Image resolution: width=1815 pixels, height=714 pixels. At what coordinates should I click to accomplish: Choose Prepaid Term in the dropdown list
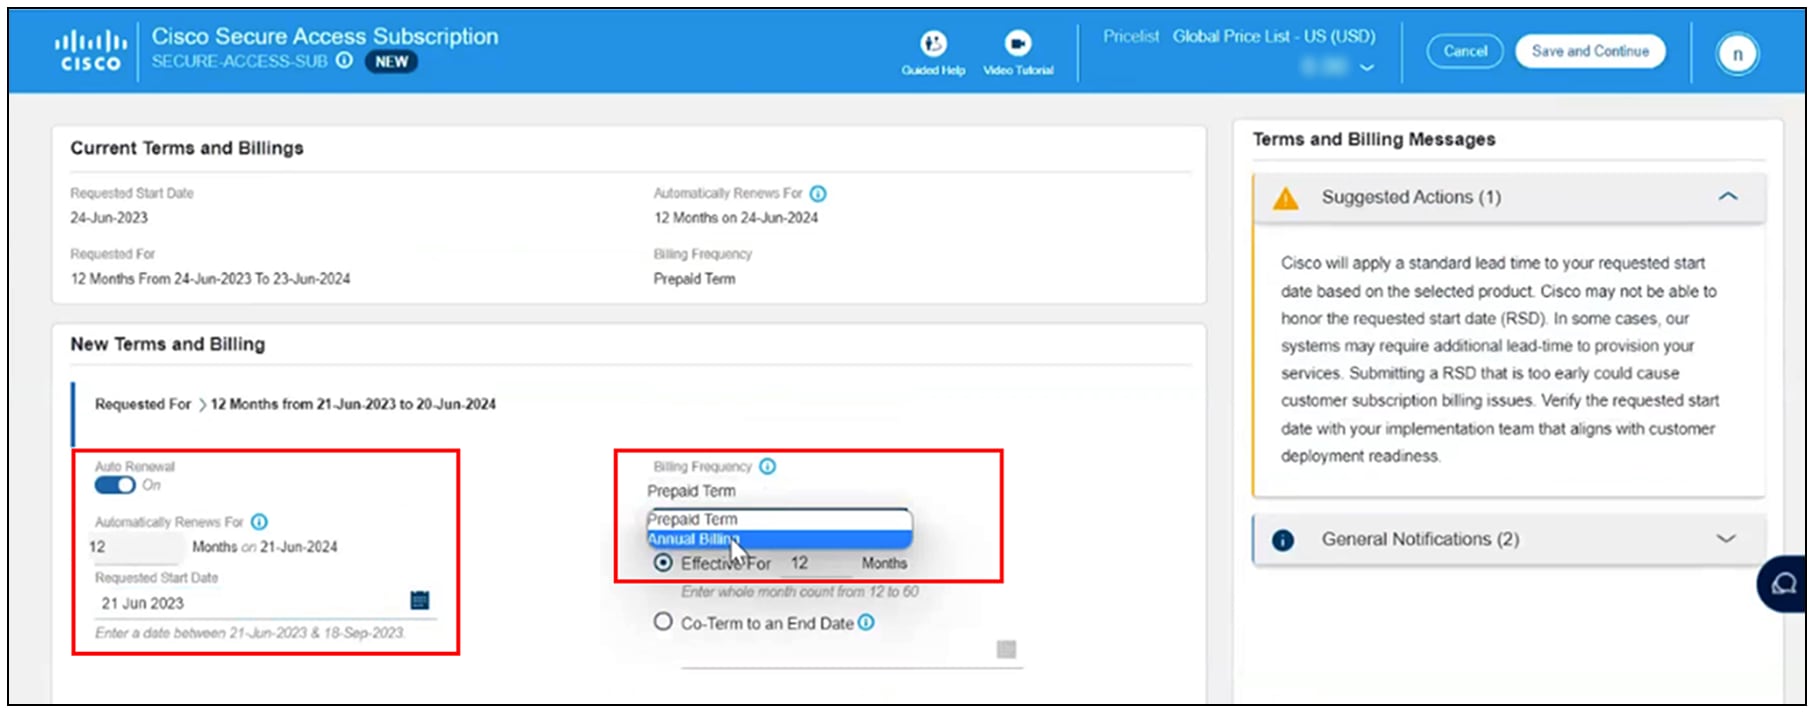tap(779, 520)
